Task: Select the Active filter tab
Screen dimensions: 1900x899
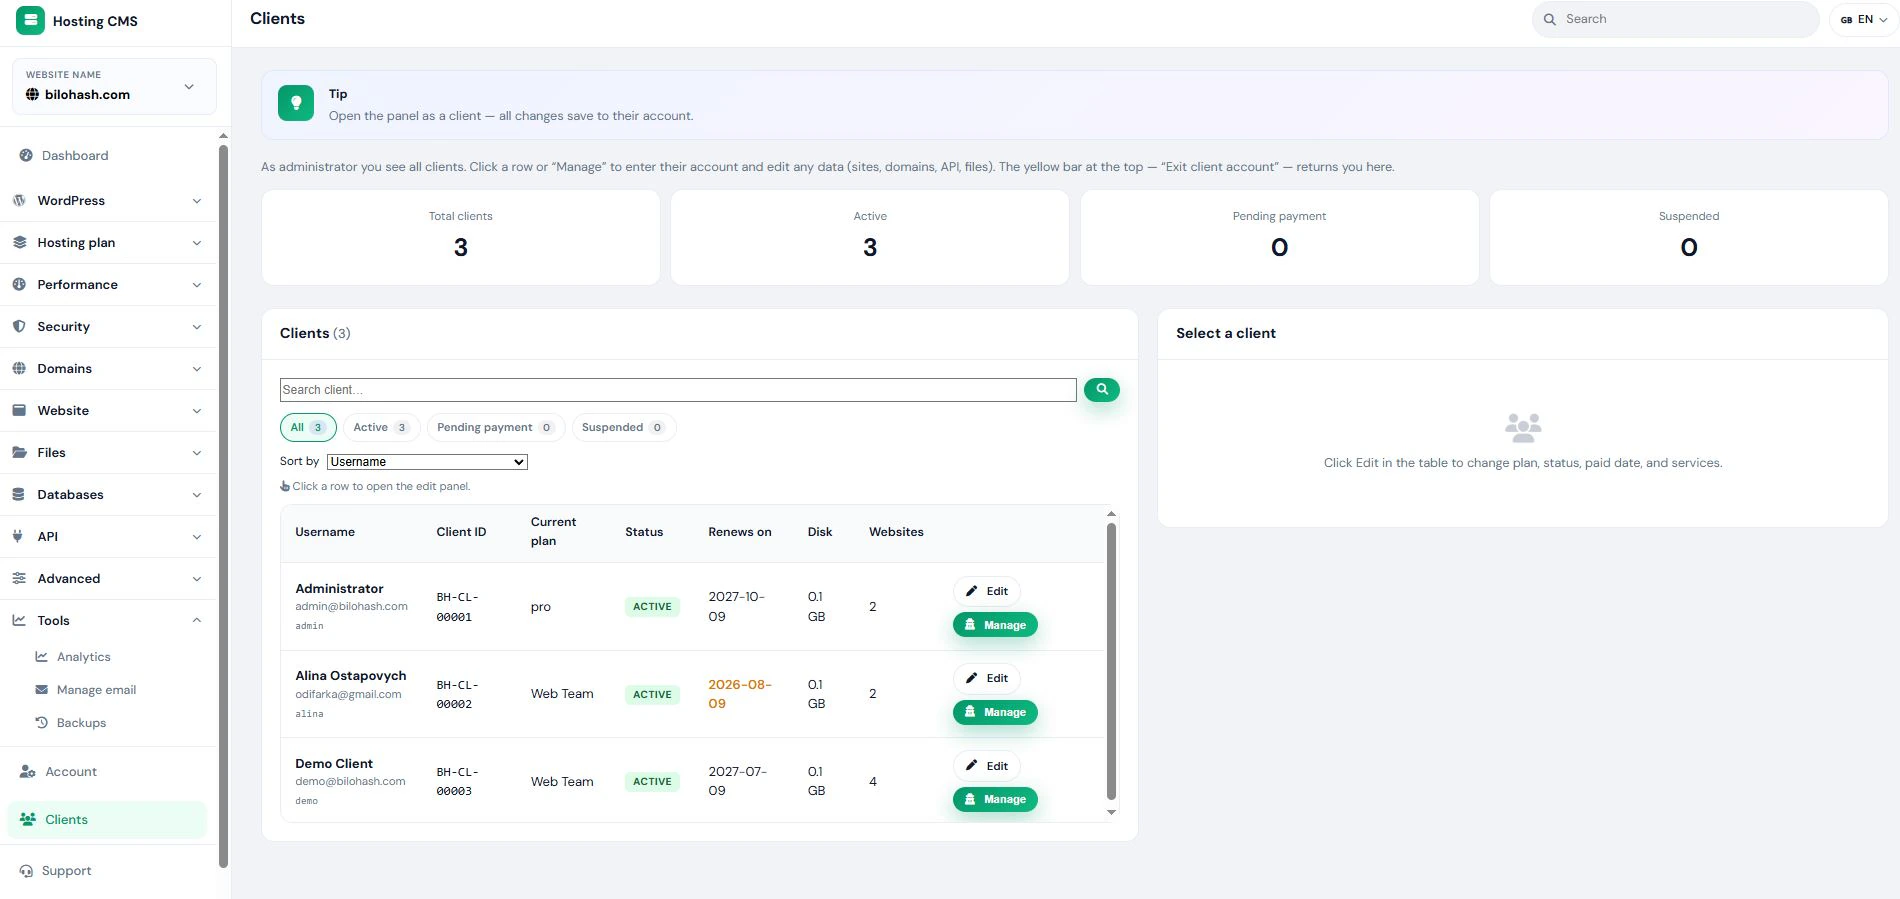Action: pos(381,427)
